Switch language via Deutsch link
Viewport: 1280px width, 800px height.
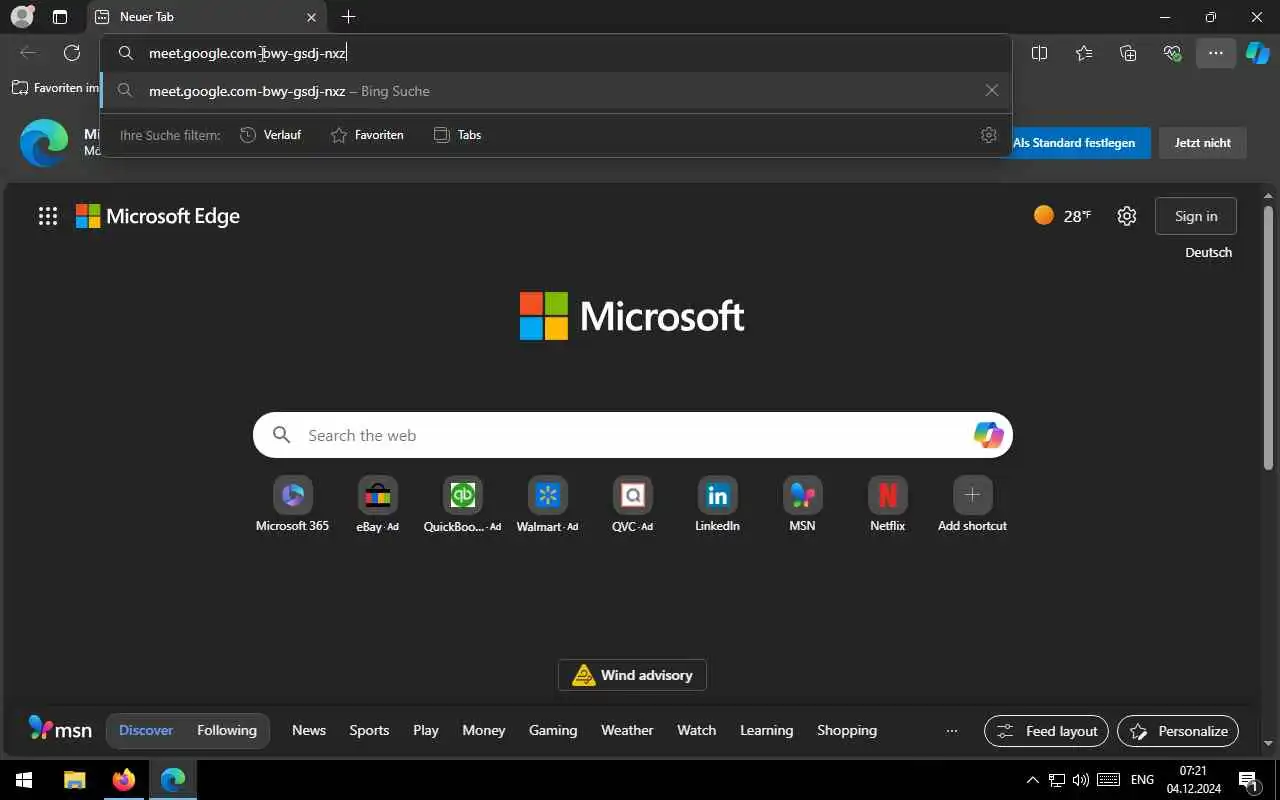tap(1208, 252)
